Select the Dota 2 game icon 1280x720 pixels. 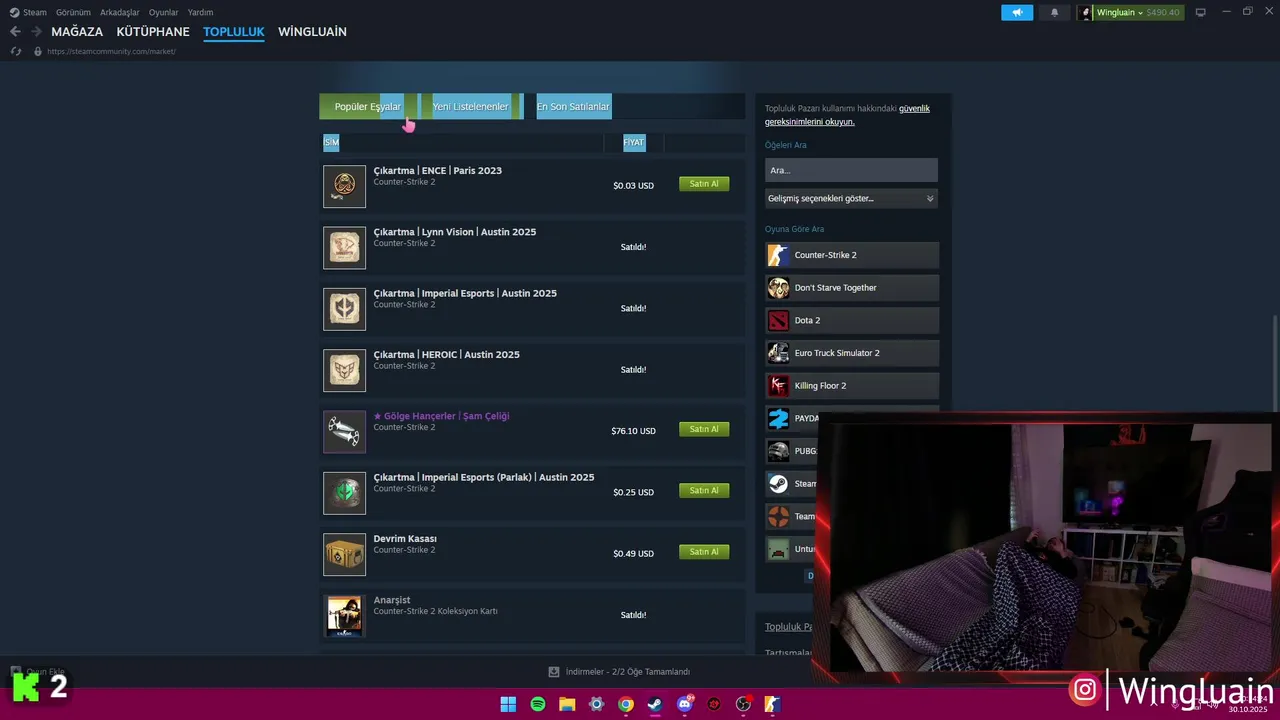tap(778, 321)
